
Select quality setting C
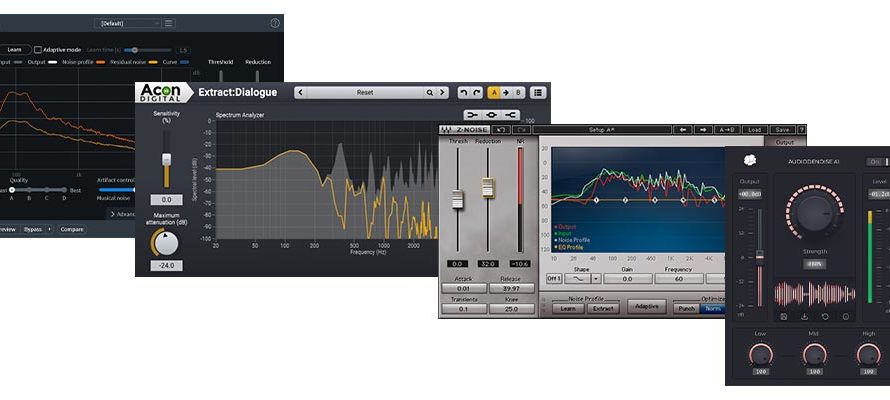click(47, 190)
